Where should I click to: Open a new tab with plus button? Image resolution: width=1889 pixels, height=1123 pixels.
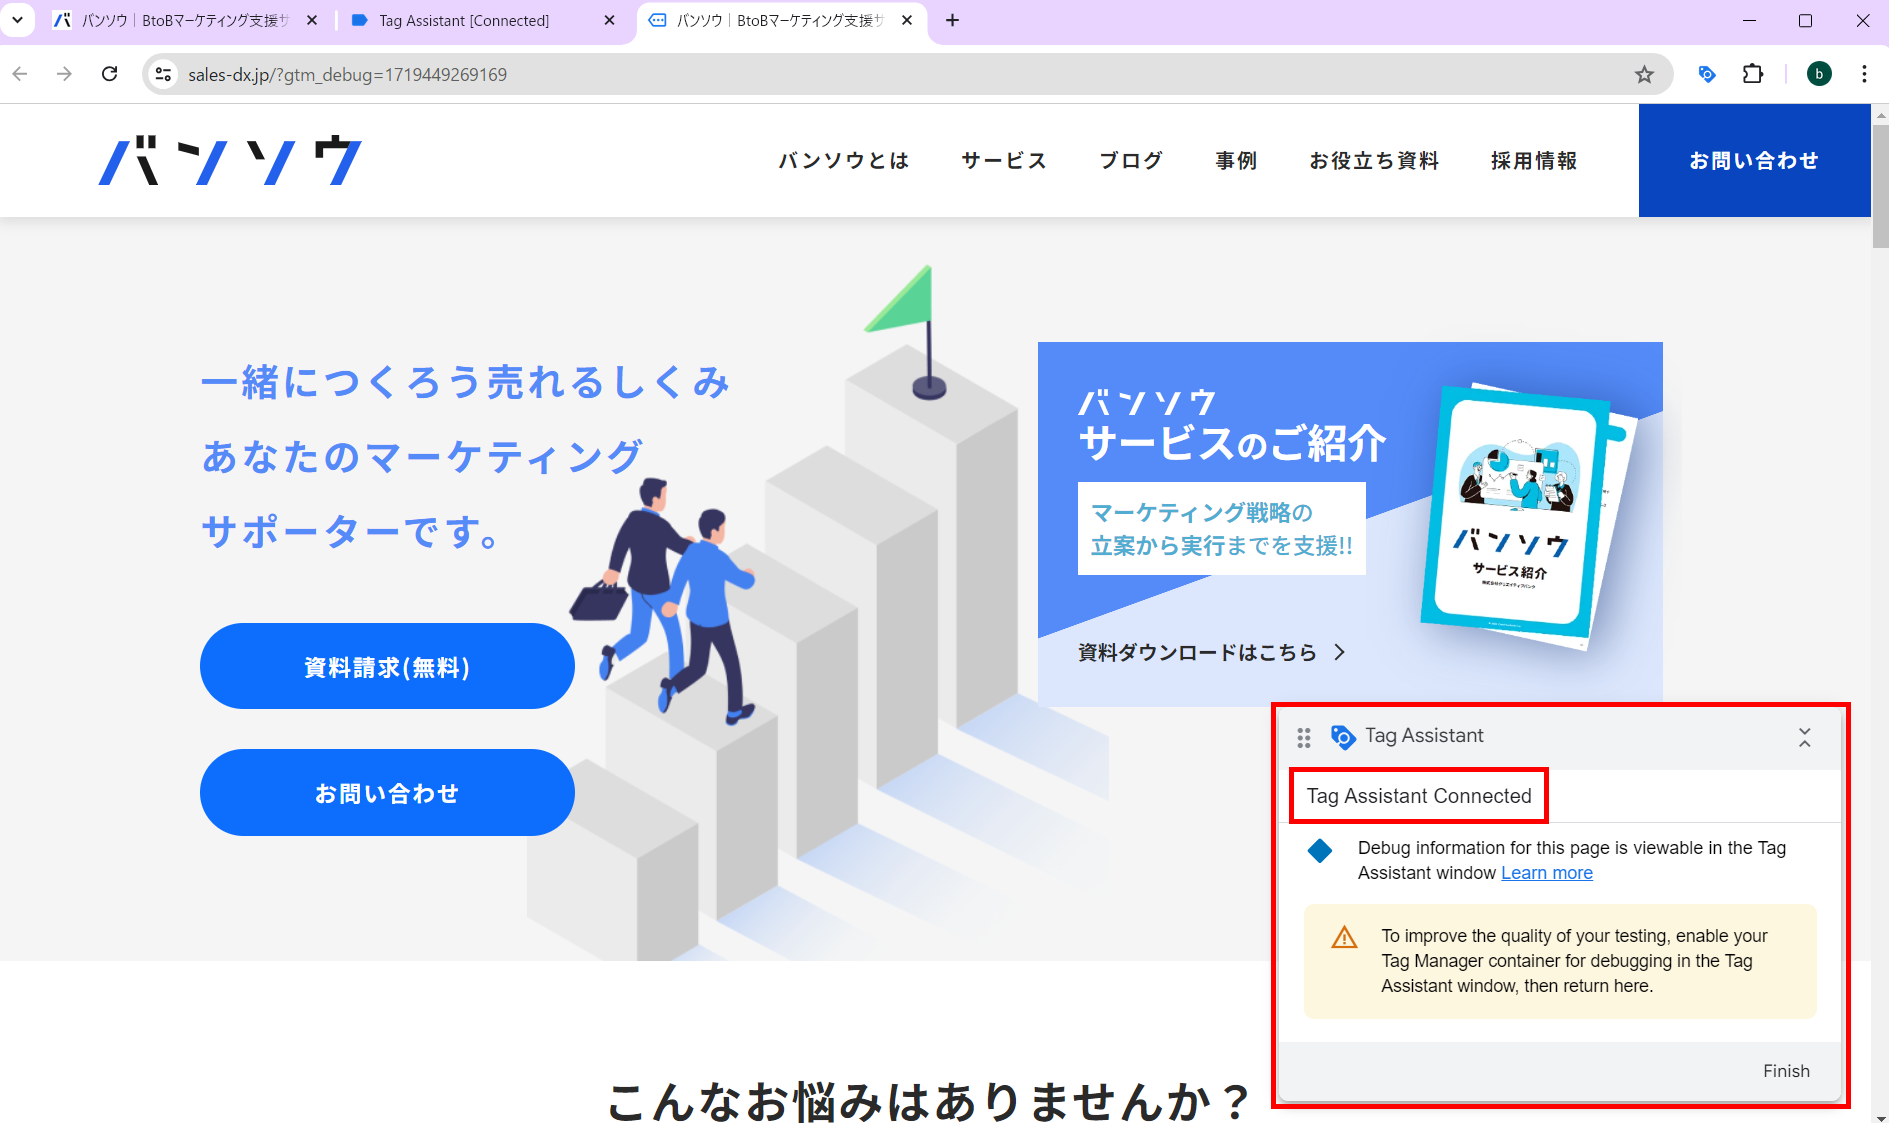pyautogui.click(x=952, y=20)
